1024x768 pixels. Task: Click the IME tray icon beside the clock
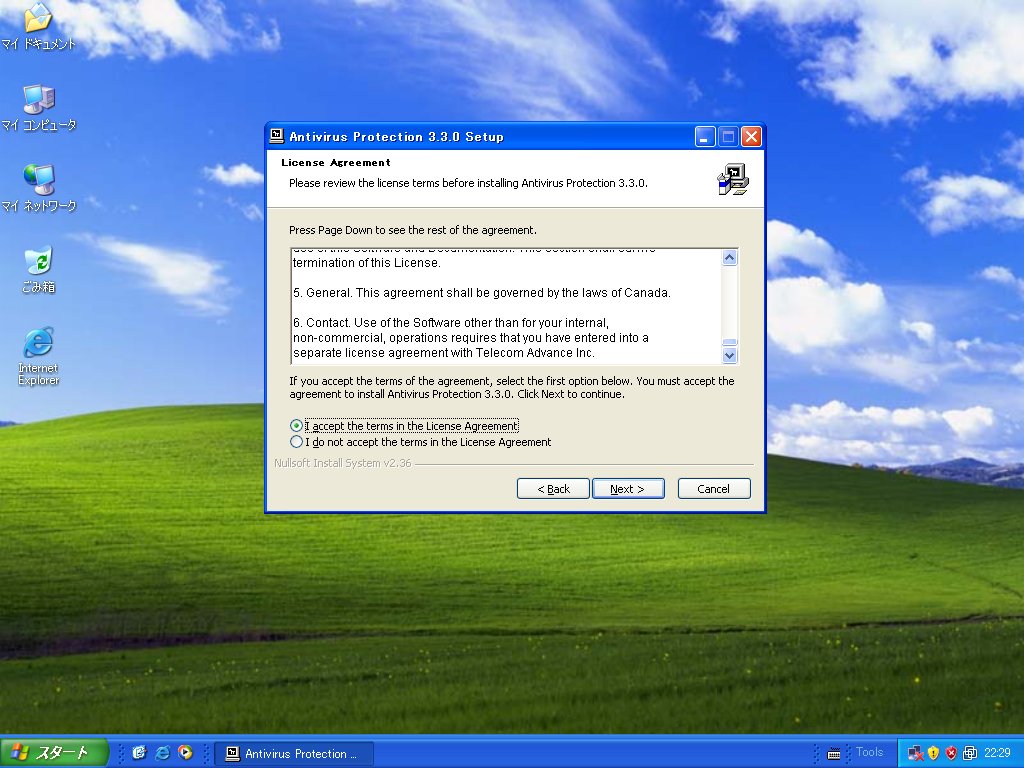[x=970, y=754]
